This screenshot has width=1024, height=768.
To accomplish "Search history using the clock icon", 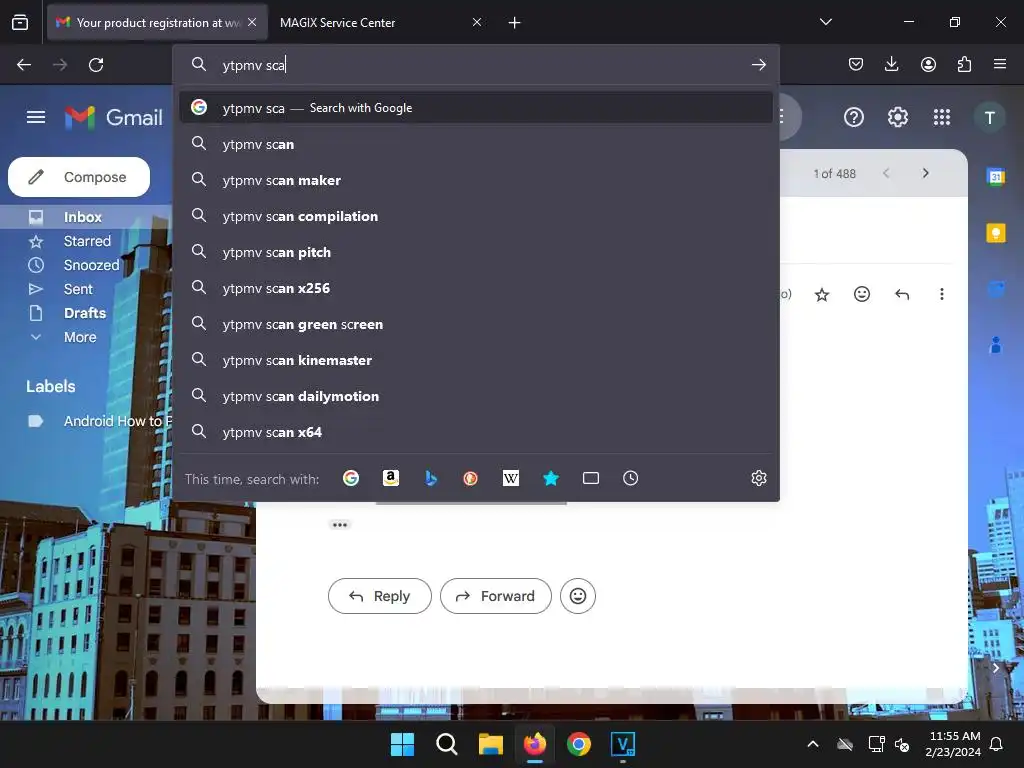I will pyautogui.click(x=630, y=478).
